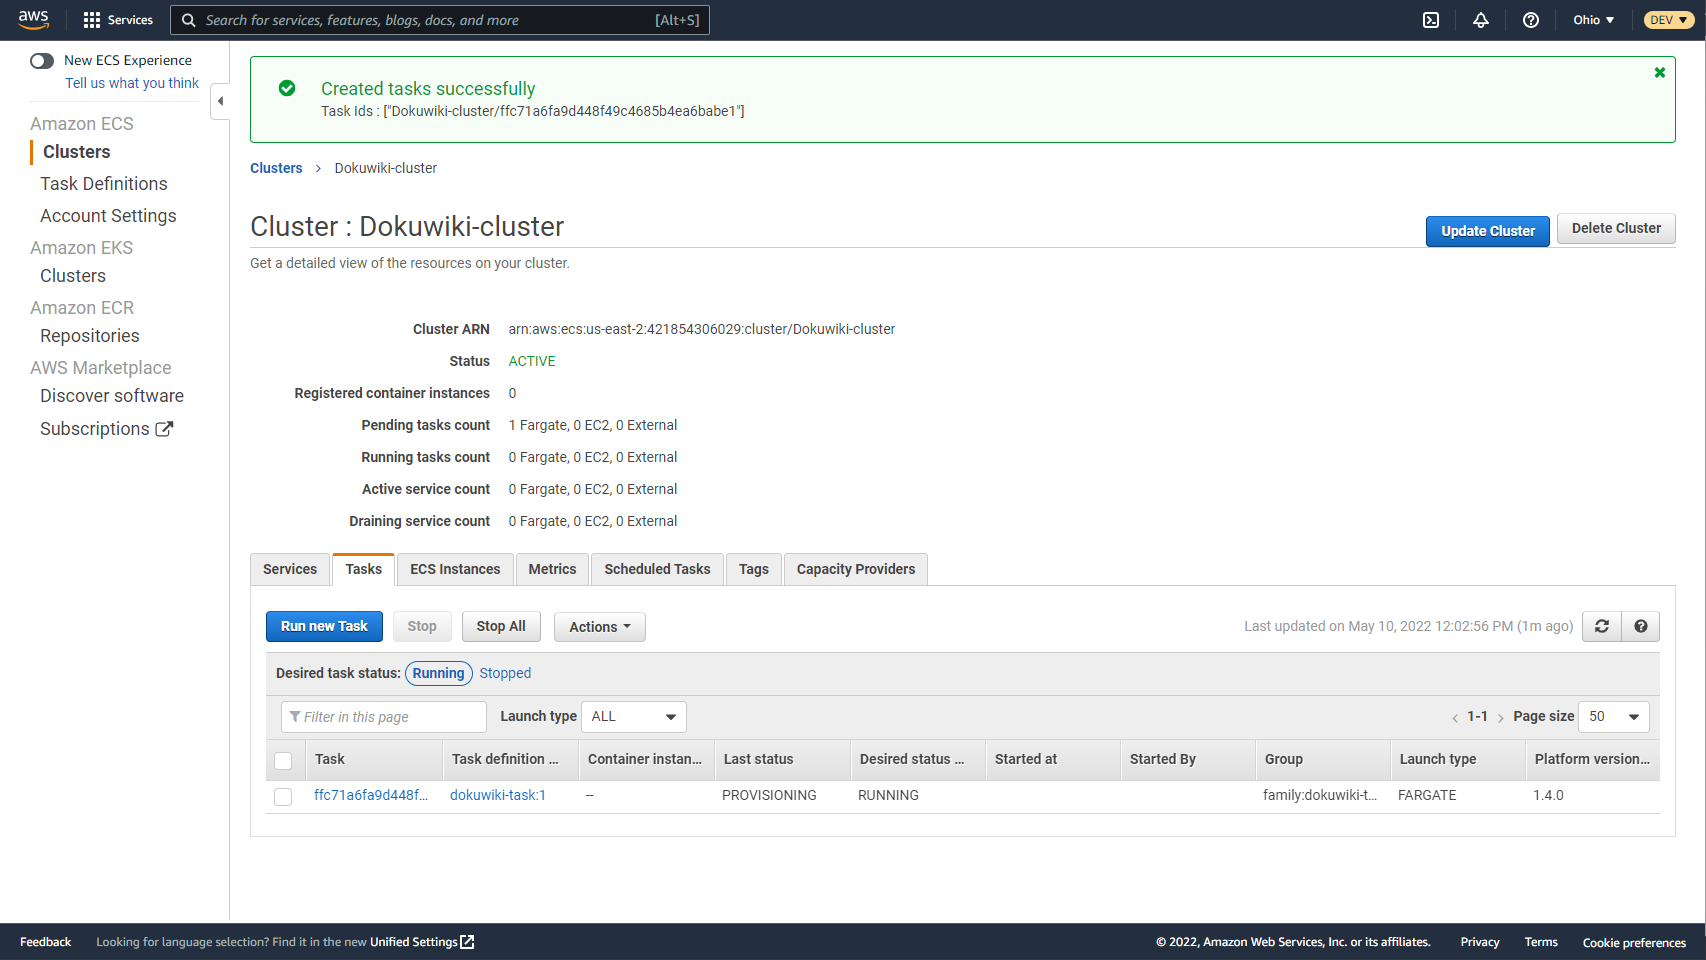Select the PROVISIONING status cell
The height and width of the screenshot is (960, 1706).
(x=769, y=795)
